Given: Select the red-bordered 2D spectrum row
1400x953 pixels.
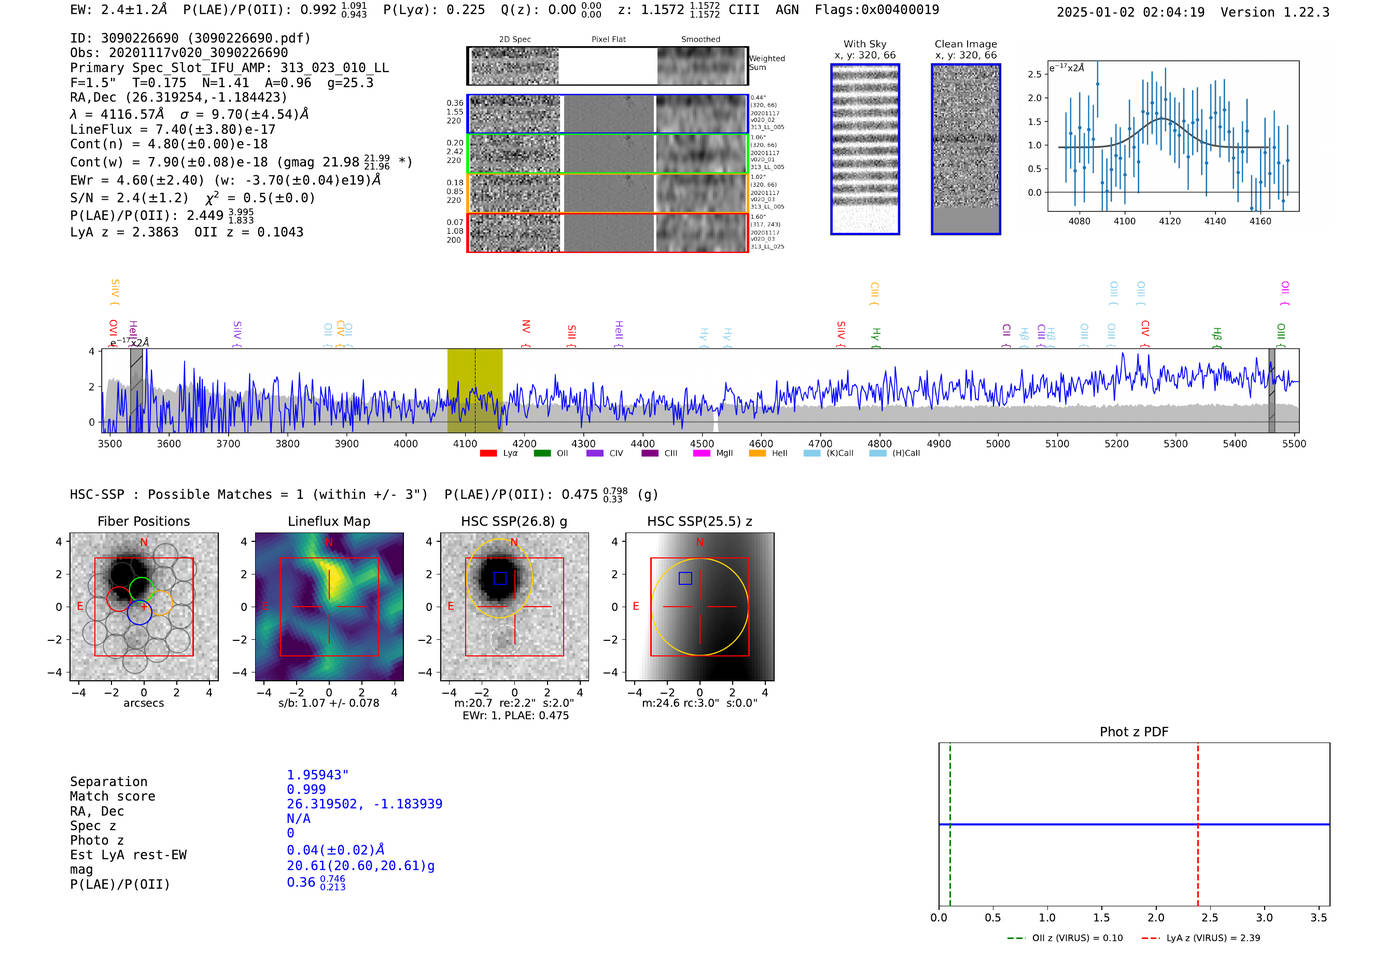Looking at the screenshot, I should [x=607, y=232].
